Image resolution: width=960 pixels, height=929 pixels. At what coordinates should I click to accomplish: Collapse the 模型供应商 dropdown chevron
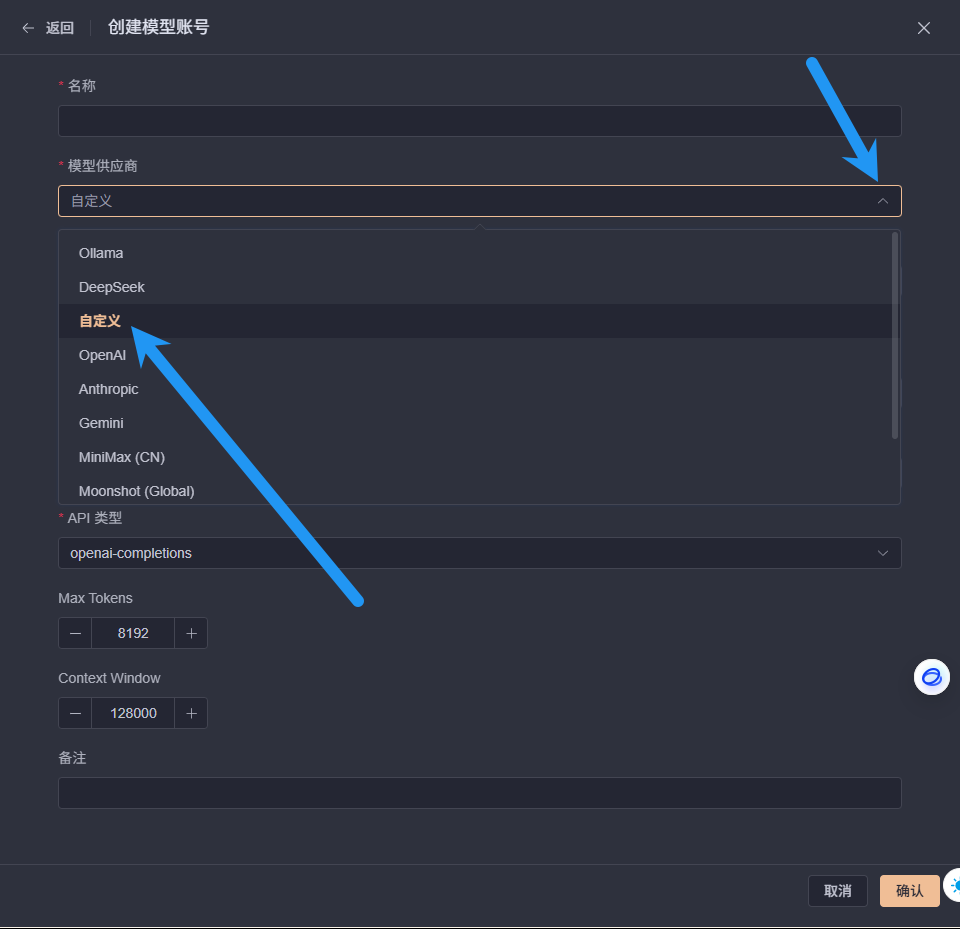click(x=882, y=201)
